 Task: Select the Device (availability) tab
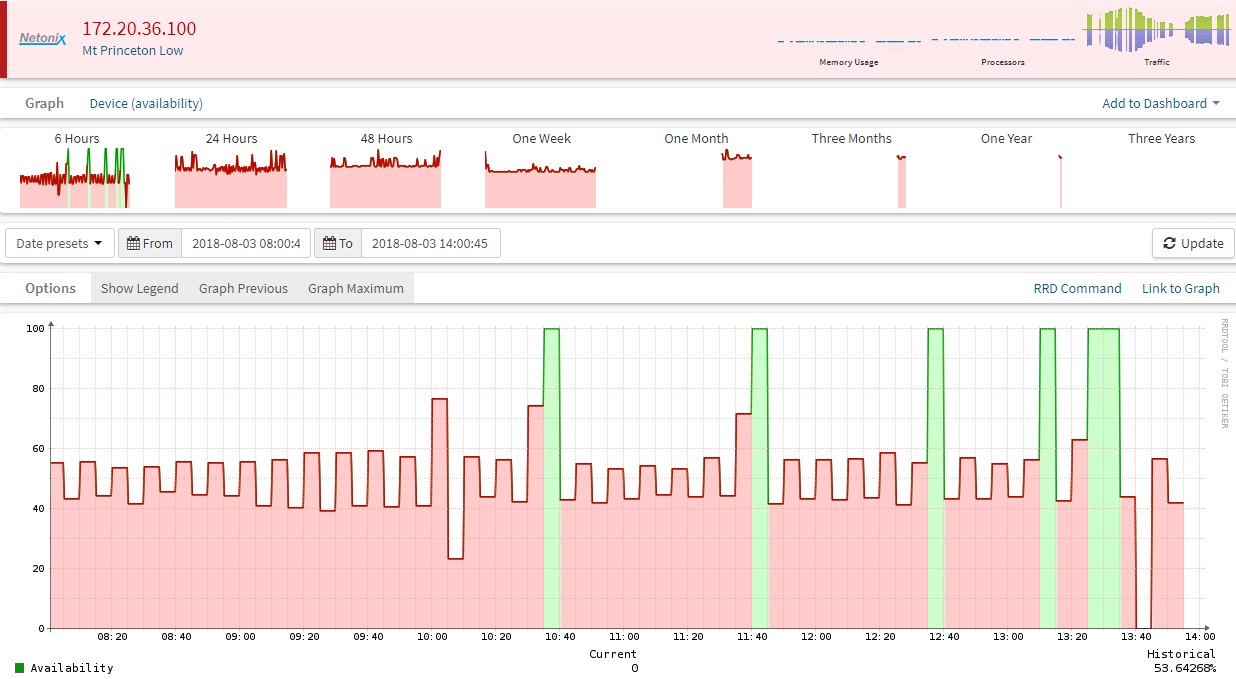(x=146, y=103)
